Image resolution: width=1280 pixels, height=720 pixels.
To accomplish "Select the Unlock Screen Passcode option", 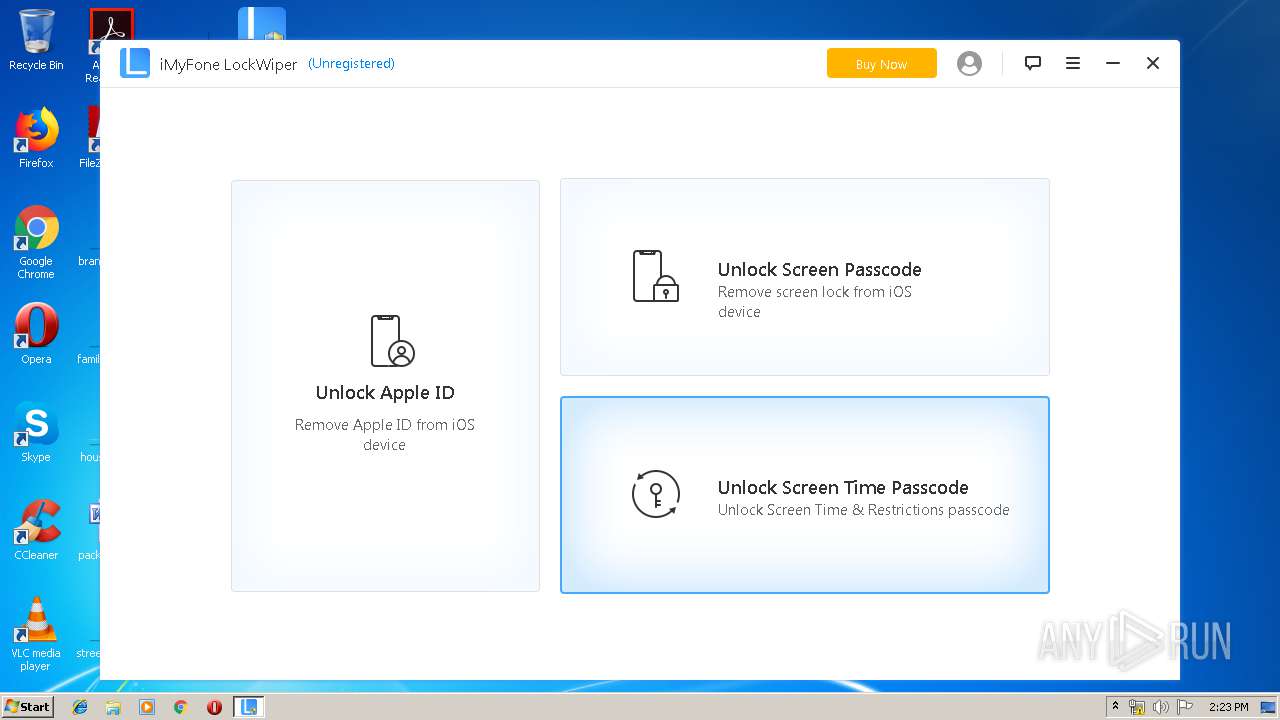I will coord(805,277).
